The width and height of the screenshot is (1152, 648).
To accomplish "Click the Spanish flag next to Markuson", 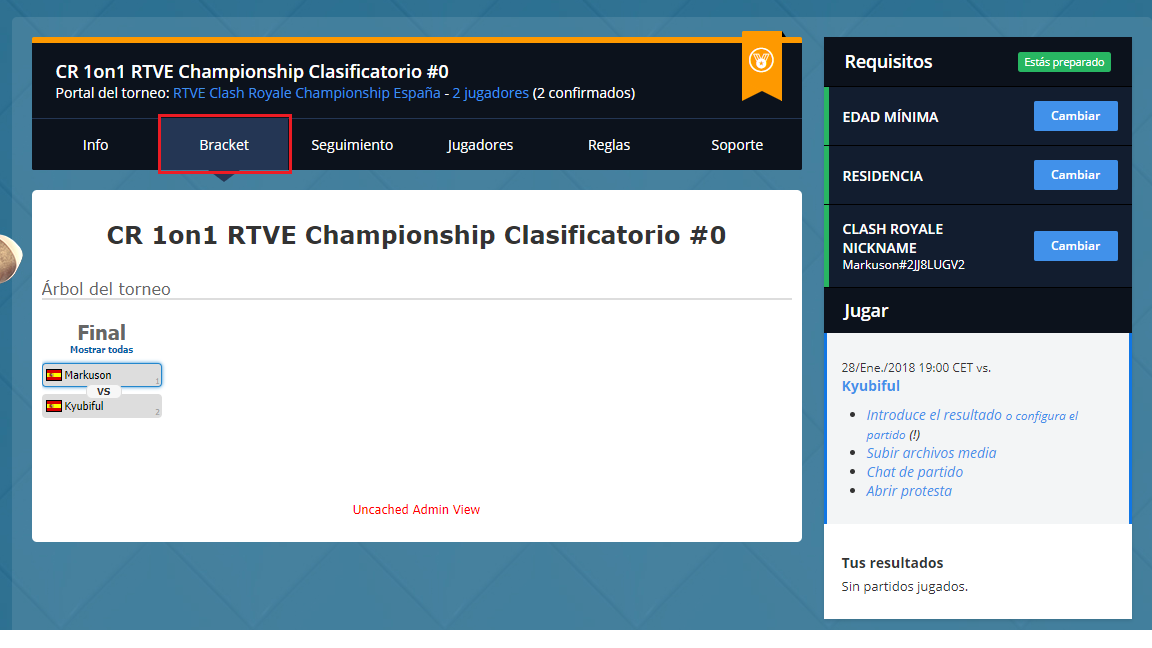I will [x=54, y=375].
